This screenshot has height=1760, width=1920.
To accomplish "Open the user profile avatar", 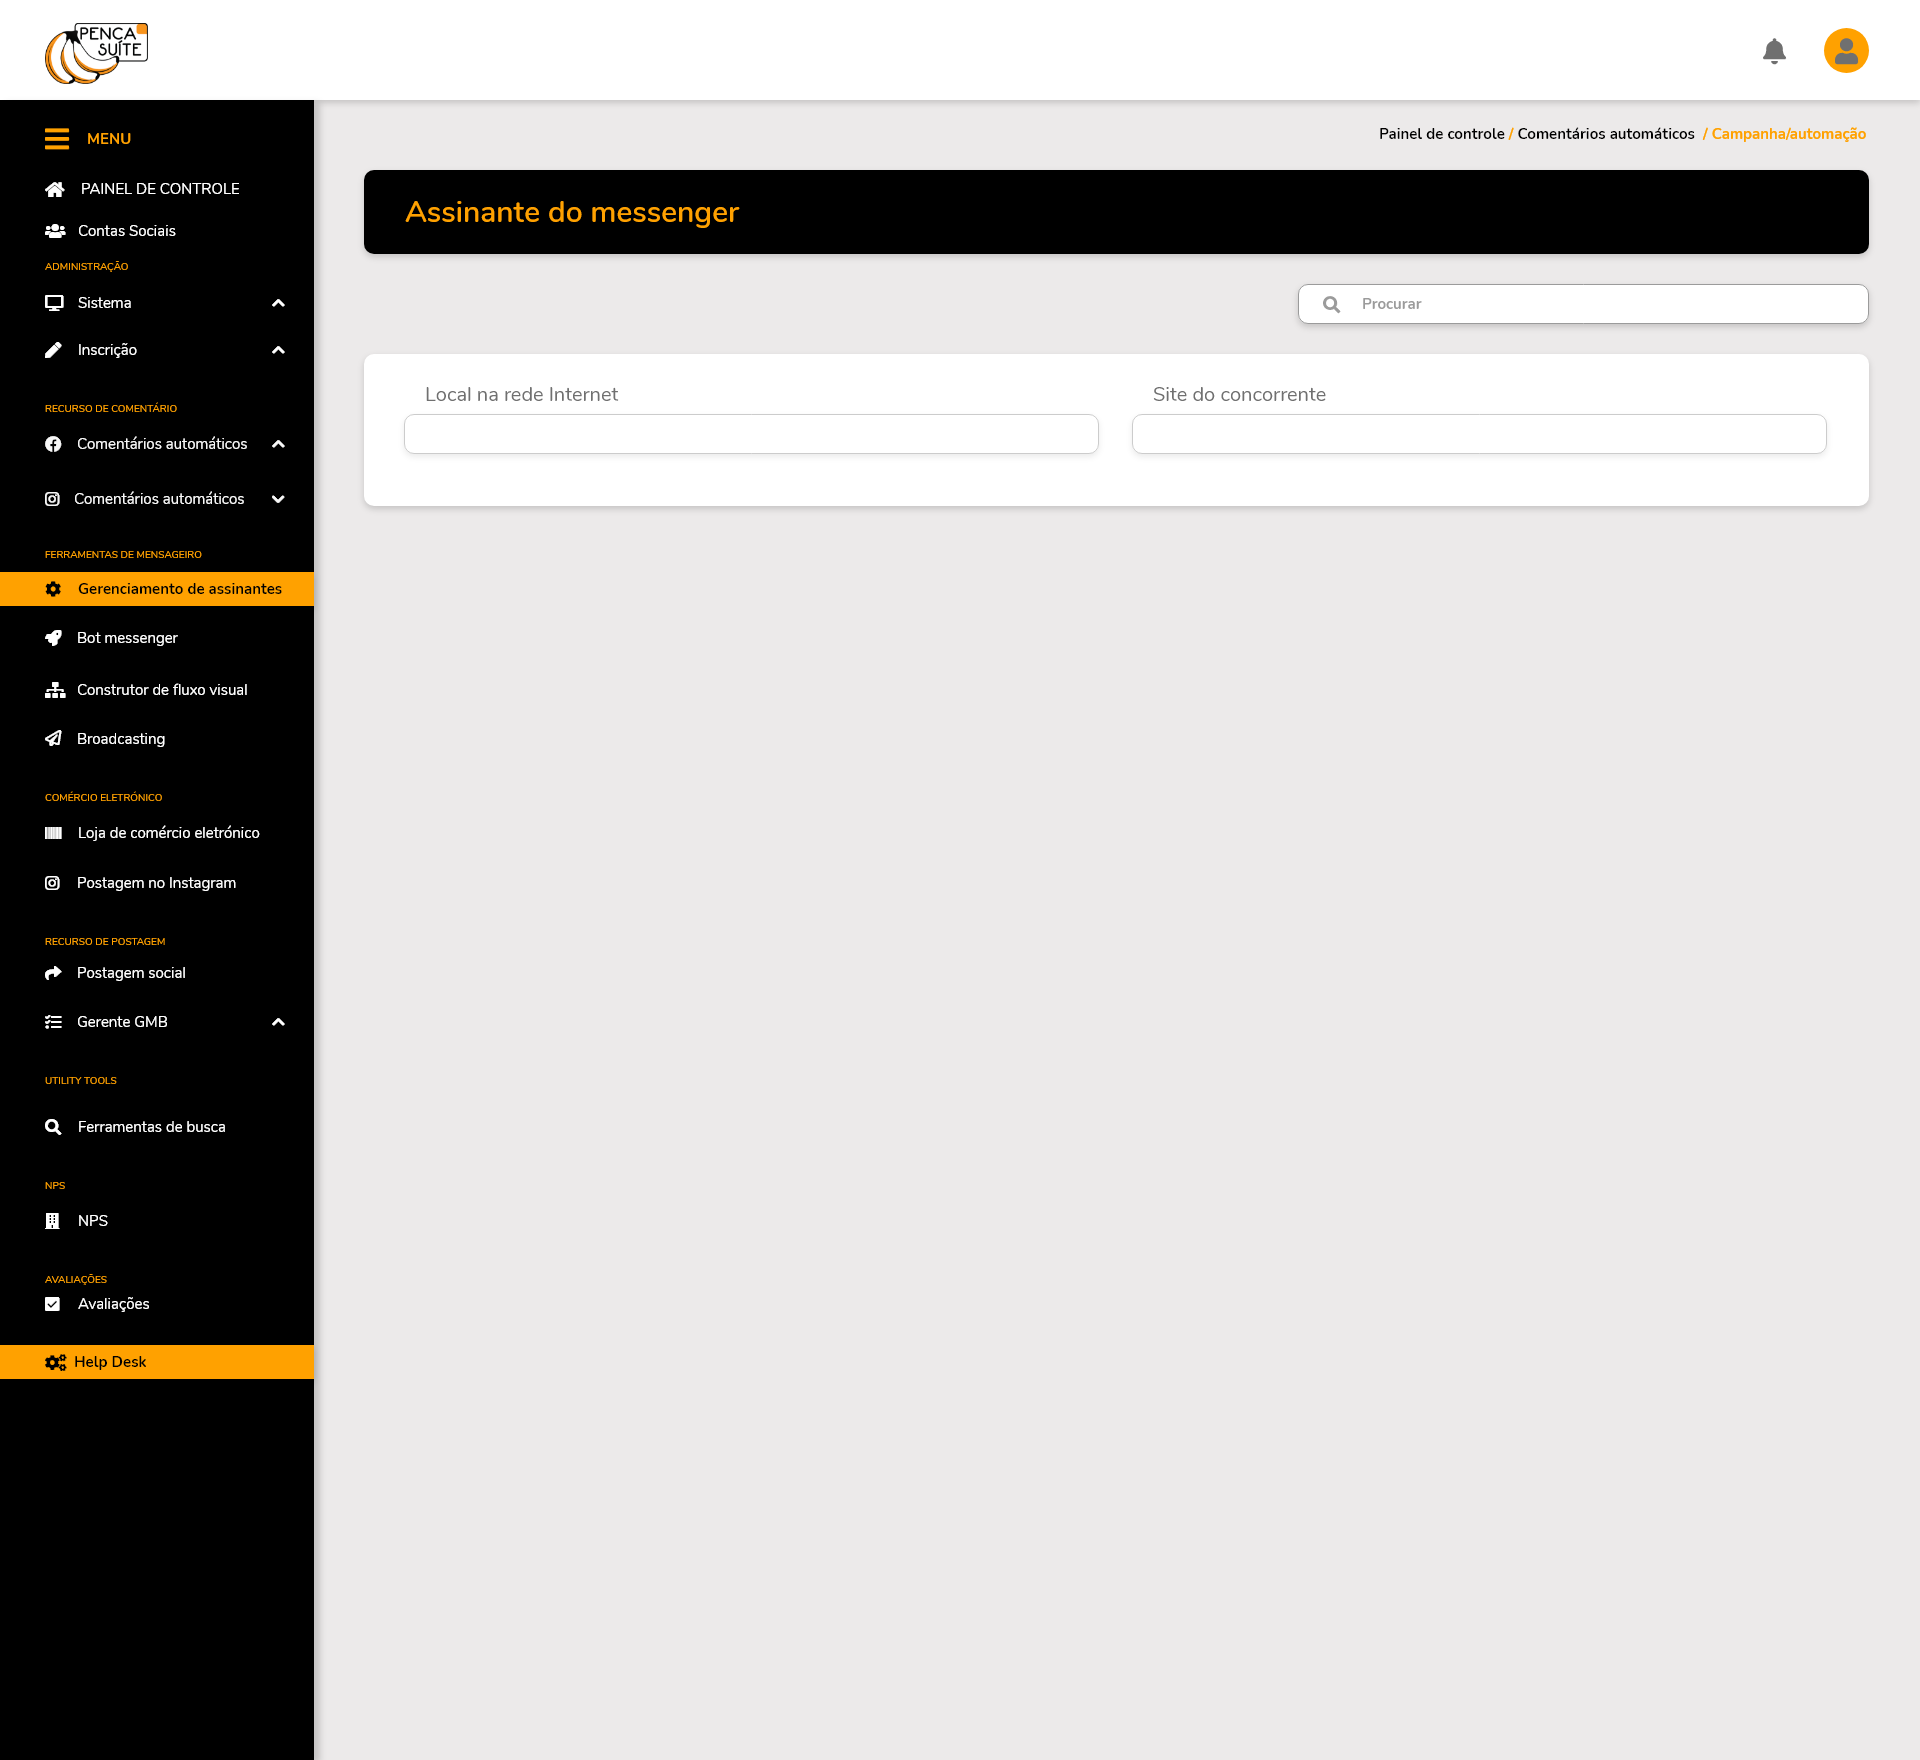I will (x=1846, y=51).
